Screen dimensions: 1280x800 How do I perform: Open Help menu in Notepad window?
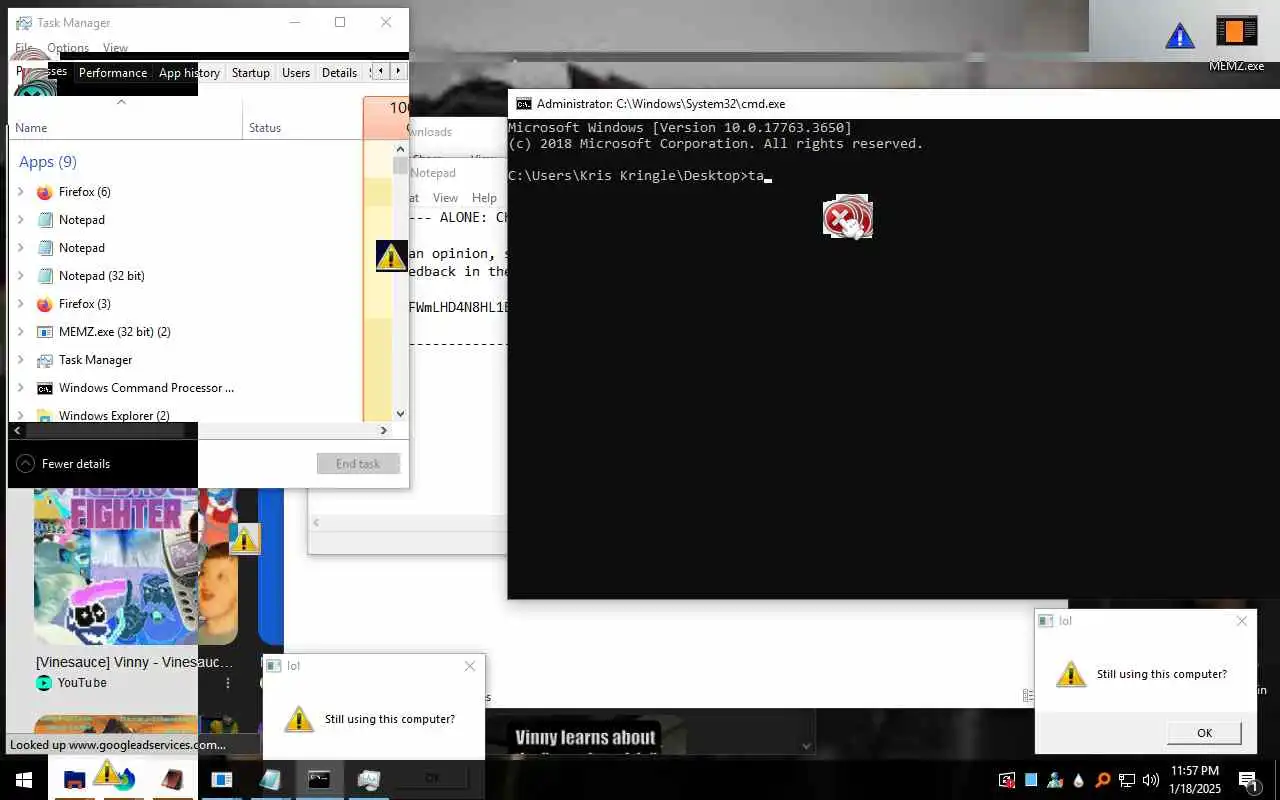coord(484,198)
